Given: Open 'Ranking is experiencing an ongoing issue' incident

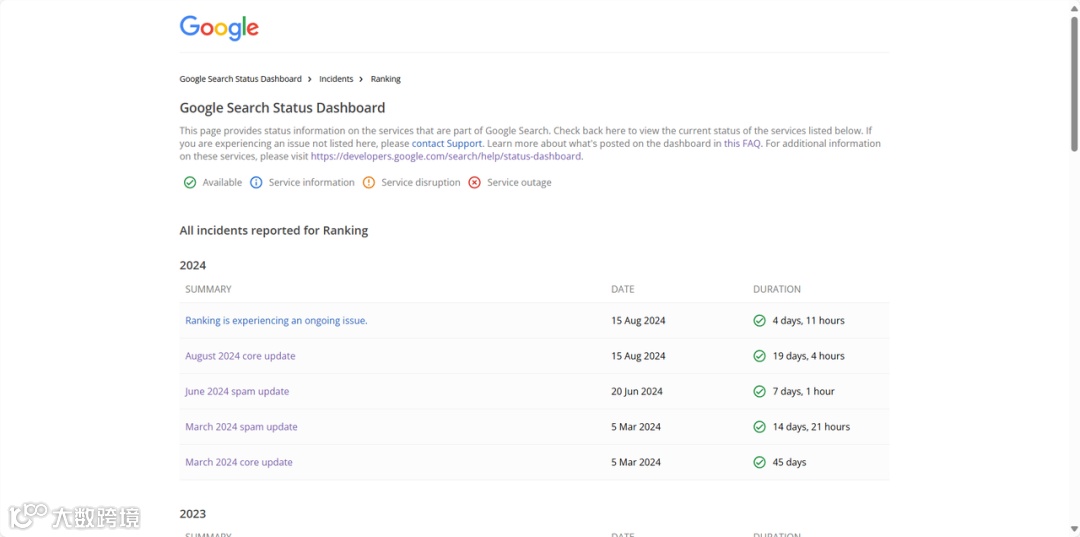Looking at the screenshot, I should [x=276, y=321].
